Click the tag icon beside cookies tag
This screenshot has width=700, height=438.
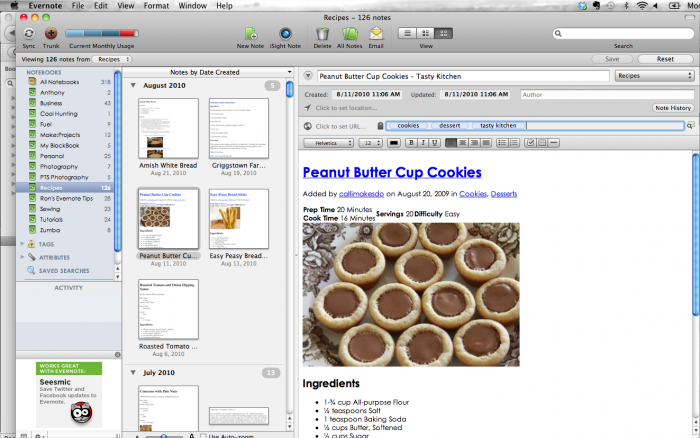[380, 126]
